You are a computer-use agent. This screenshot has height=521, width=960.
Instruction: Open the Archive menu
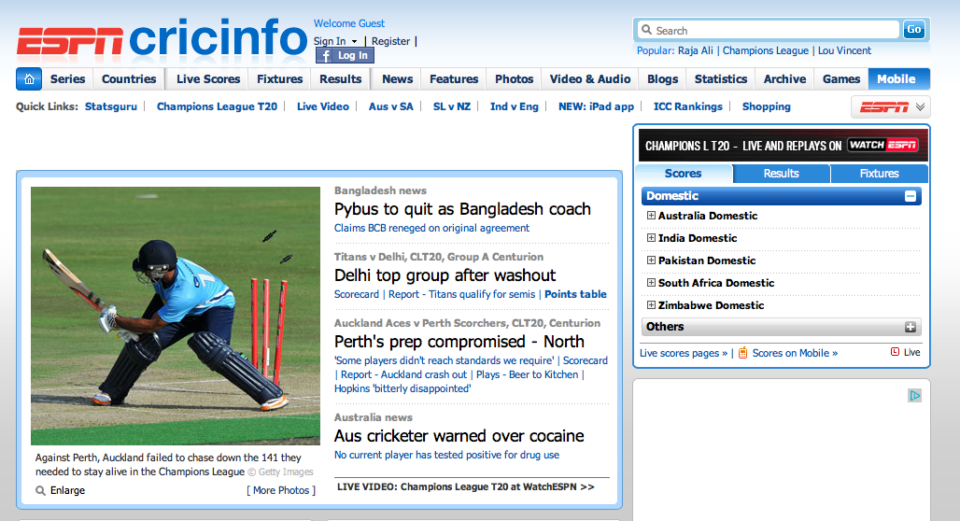(785, 79)
